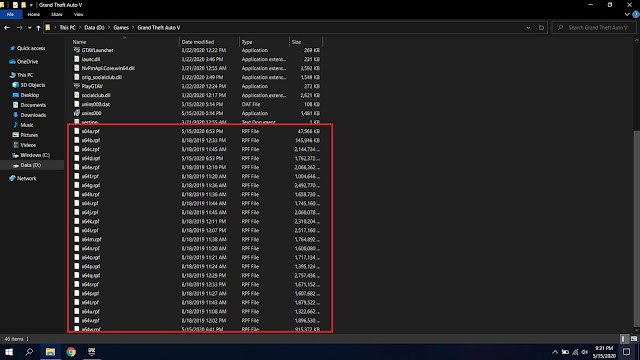The image size is (640, 360).
Task: Switch to large thumbnails view
Action: (634, 339)
